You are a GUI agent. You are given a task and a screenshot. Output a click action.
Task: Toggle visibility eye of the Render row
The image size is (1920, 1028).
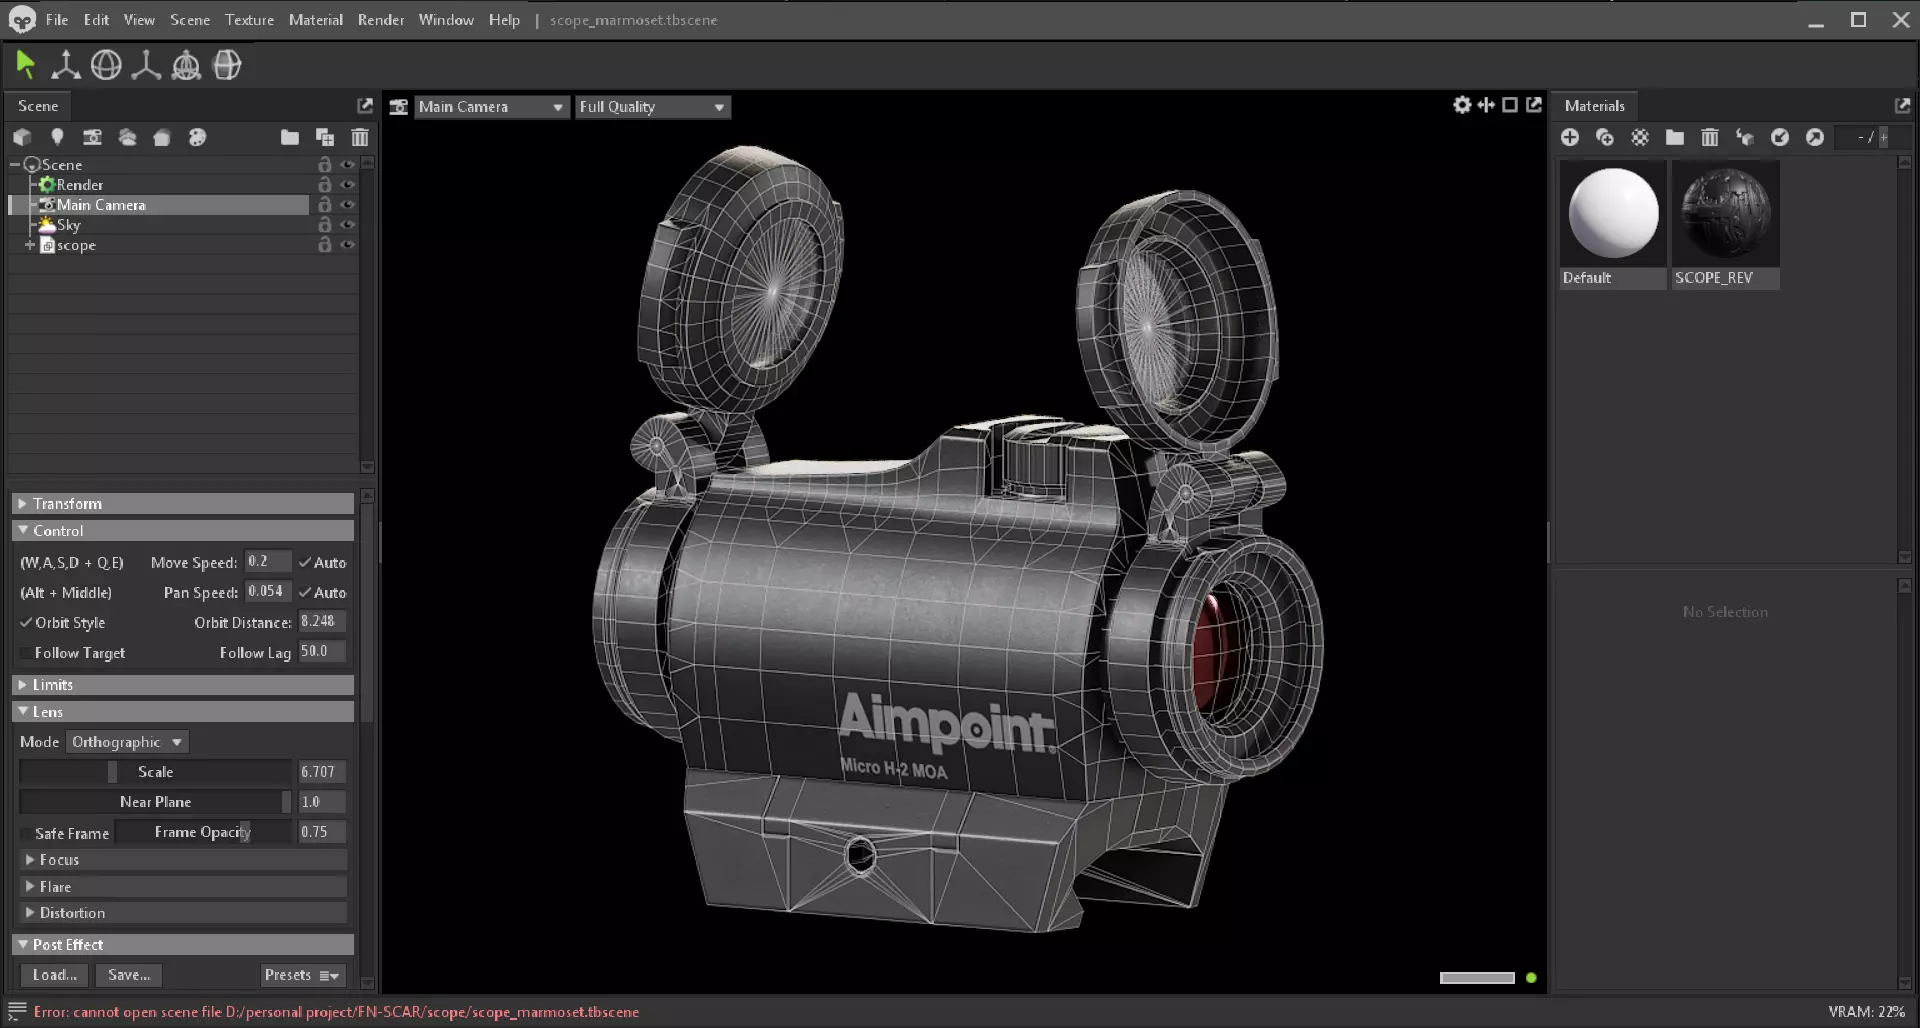348,185
